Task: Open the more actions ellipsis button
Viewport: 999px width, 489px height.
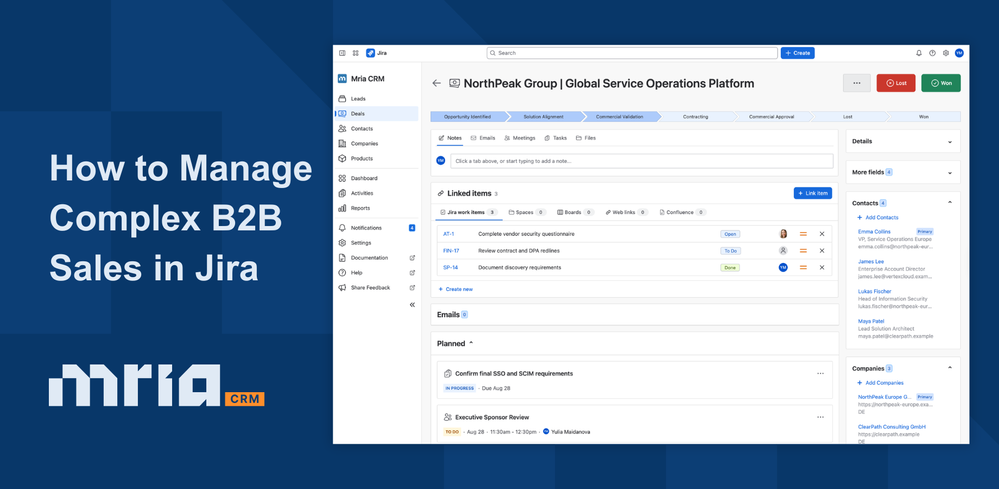Action: [x=856, y=83]
